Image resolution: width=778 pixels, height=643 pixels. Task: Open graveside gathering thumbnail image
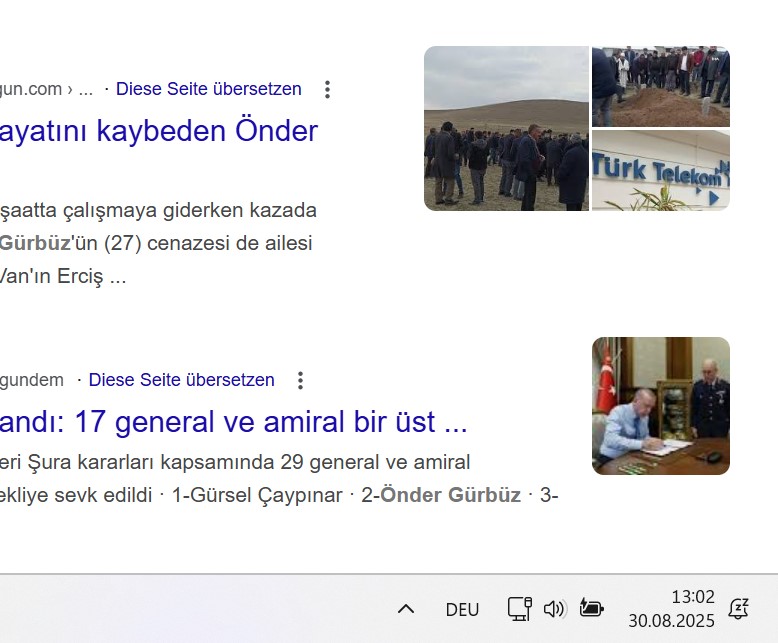pyautogui.click(x=661, y=86)
